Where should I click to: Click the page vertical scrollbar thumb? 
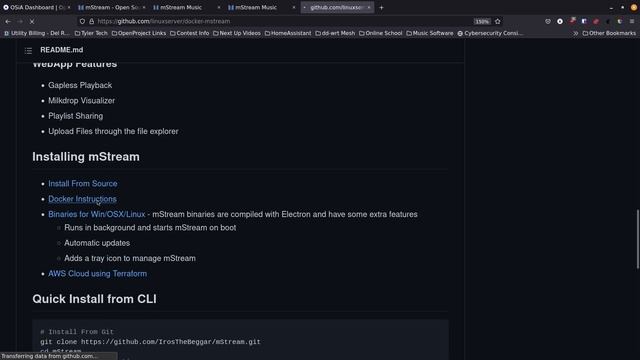pyautogui.click(x=638, y=239)
